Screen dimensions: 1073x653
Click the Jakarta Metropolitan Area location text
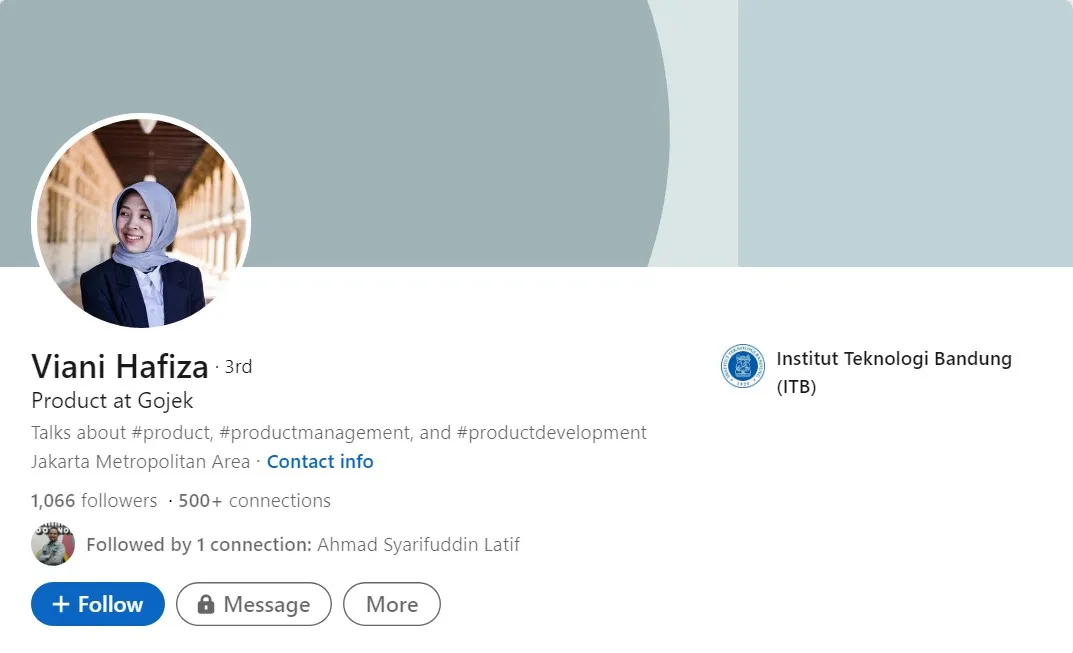pyautogui.click(x=140, y=462)
